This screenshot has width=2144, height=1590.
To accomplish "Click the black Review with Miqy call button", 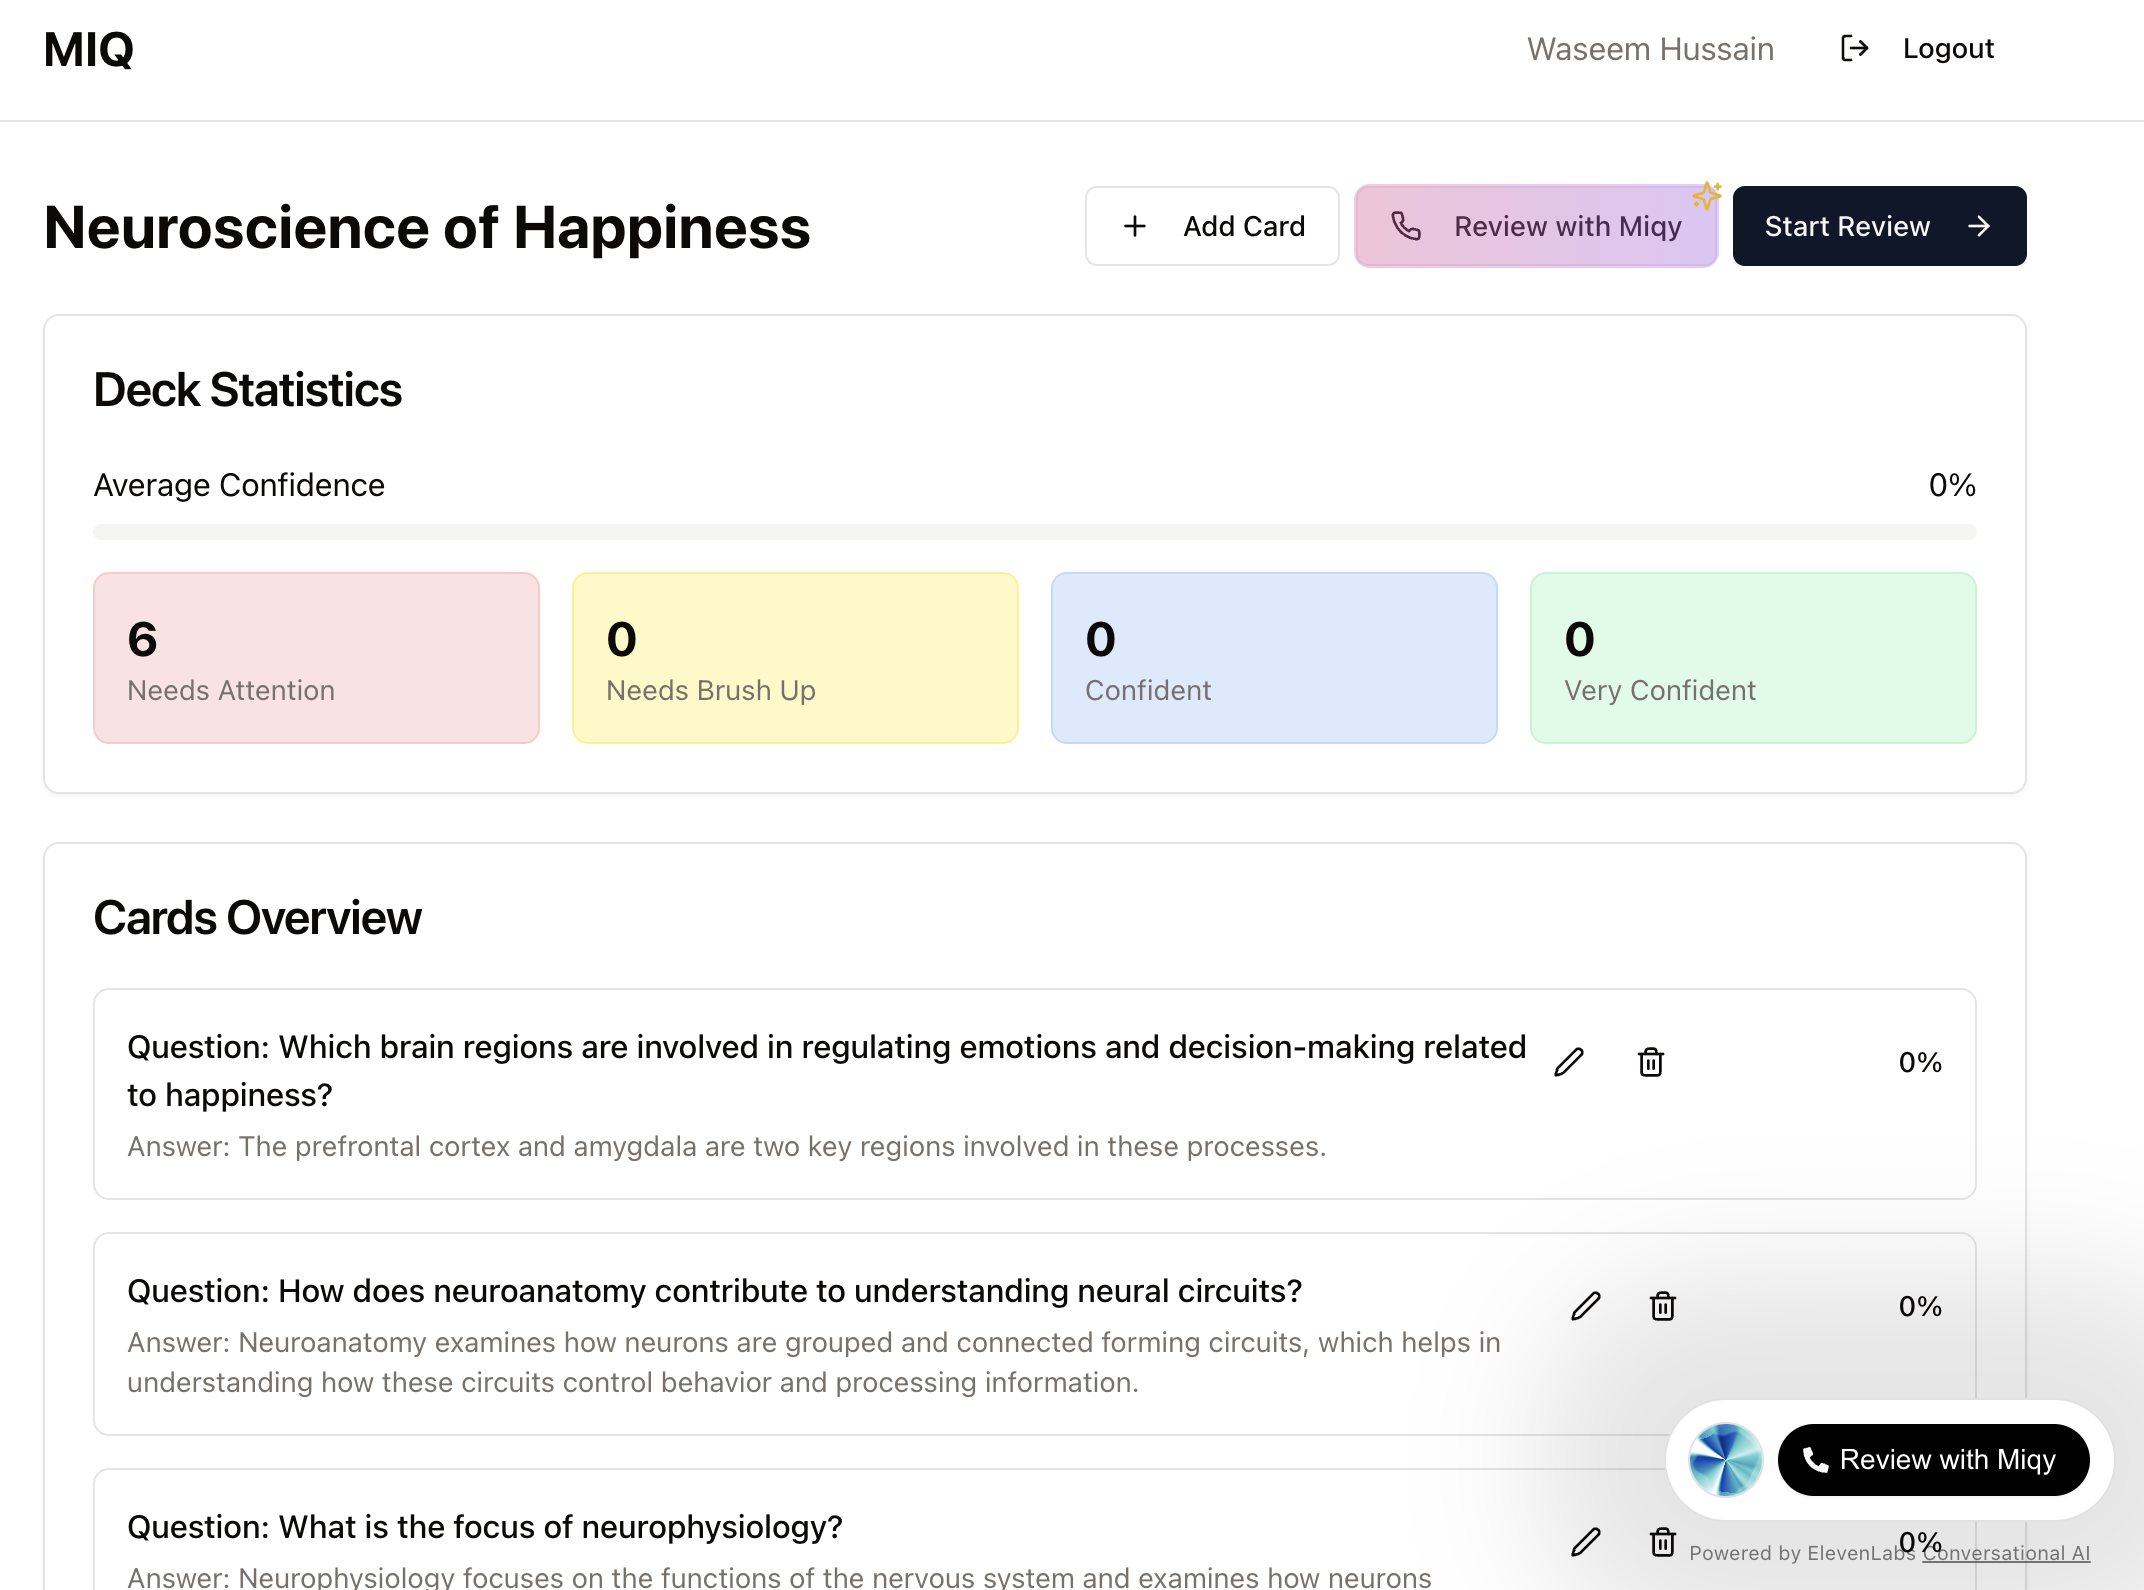I will [x=1933, y=1460].
